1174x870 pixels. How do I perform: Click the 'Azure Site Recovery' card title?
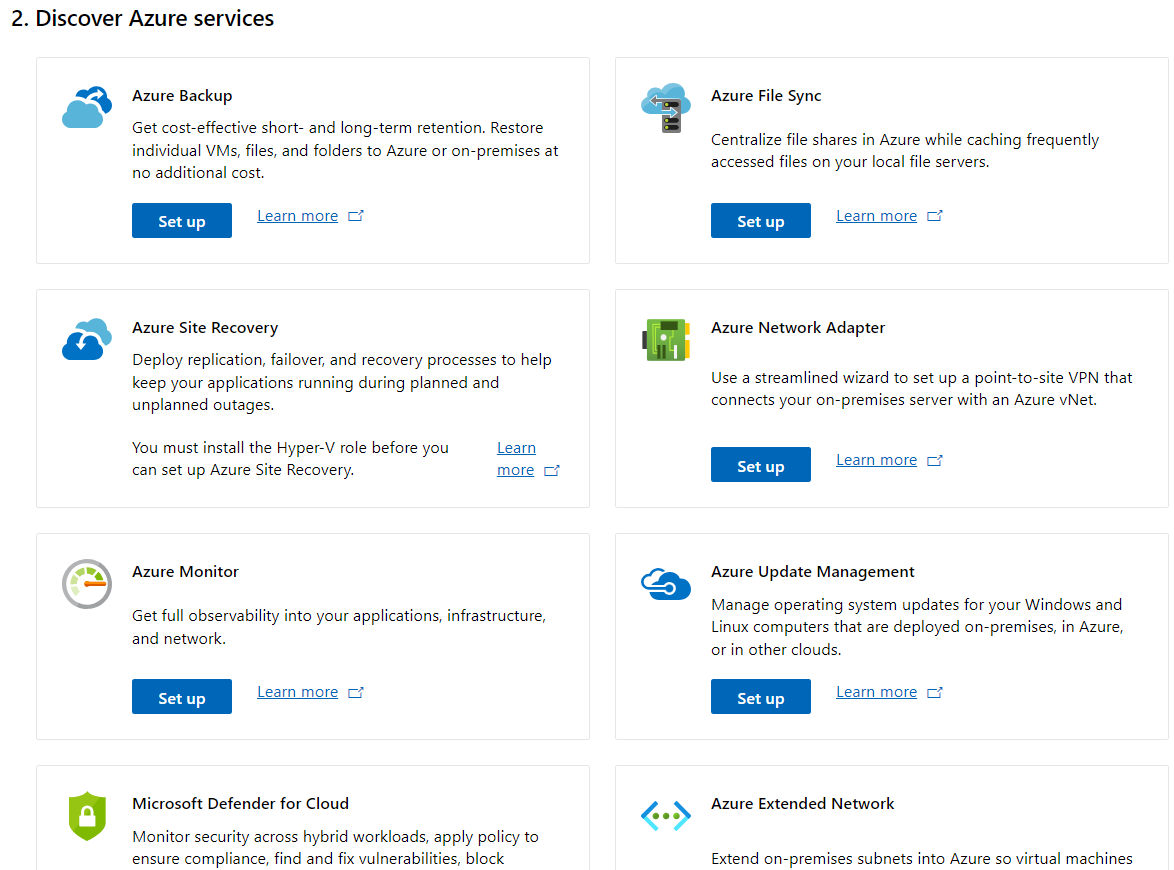click(x=205, y=328)
